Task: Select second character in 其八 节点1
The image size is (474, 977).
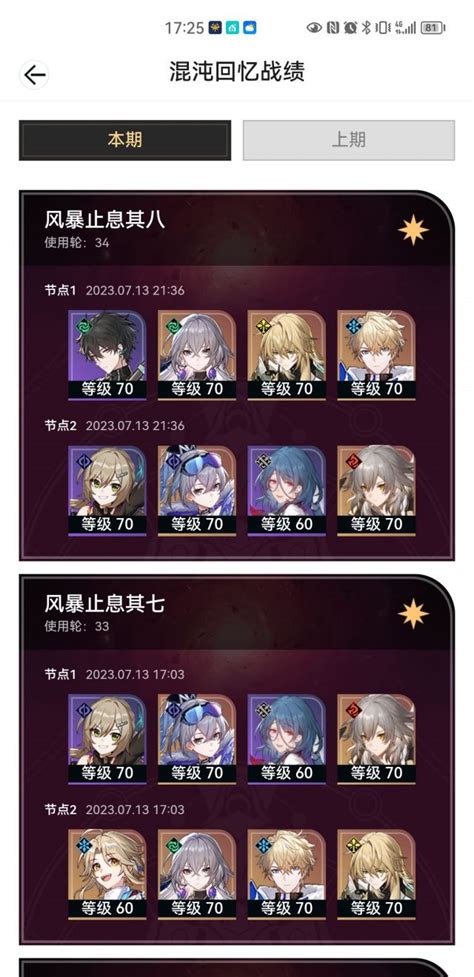Action: tap(197, 355)
